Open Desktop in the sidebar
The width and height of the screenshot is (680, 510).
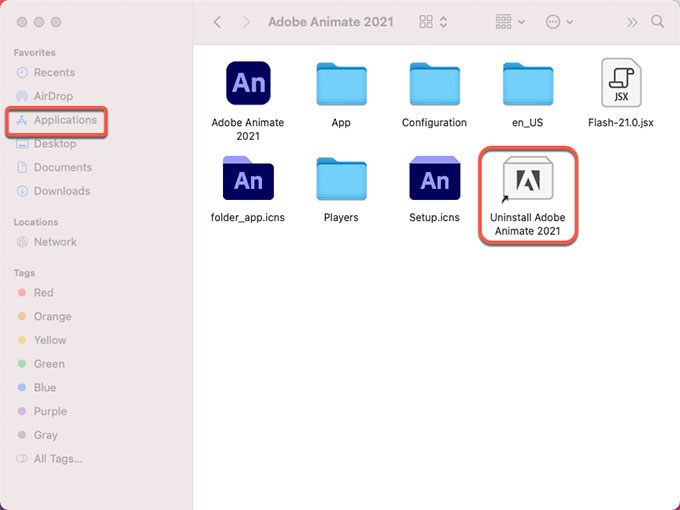[x=46, y=144]
